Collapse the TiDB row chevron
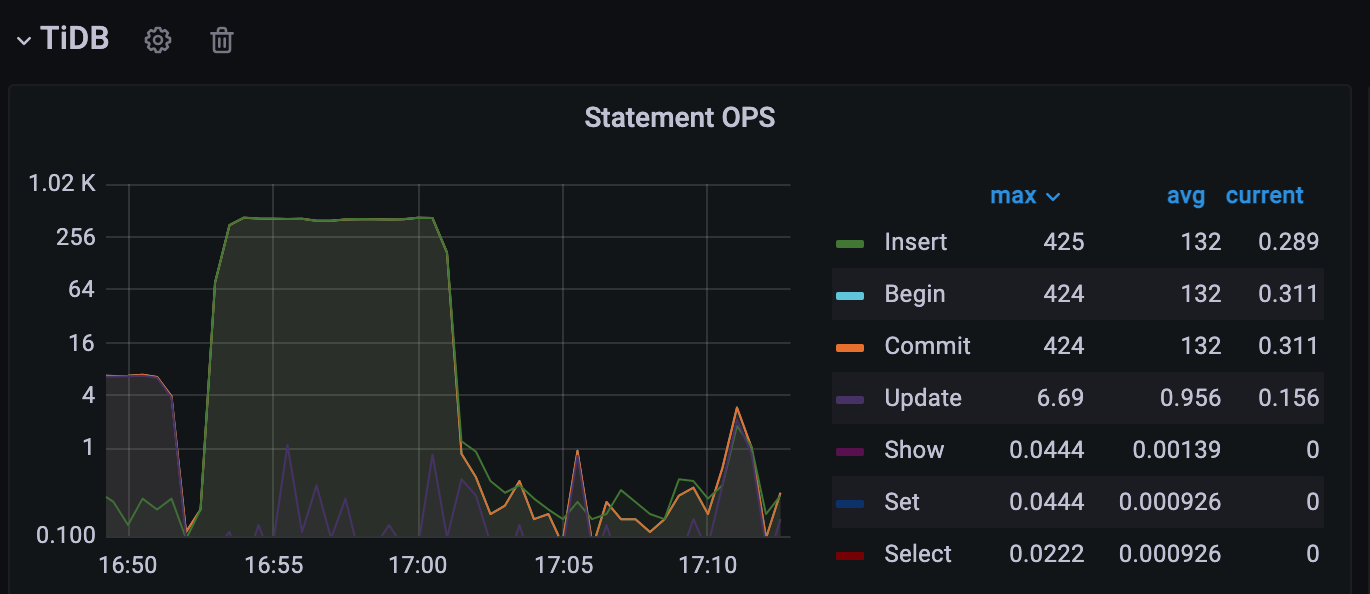This screenshot has height=594, width=1370. click(24, 41)
